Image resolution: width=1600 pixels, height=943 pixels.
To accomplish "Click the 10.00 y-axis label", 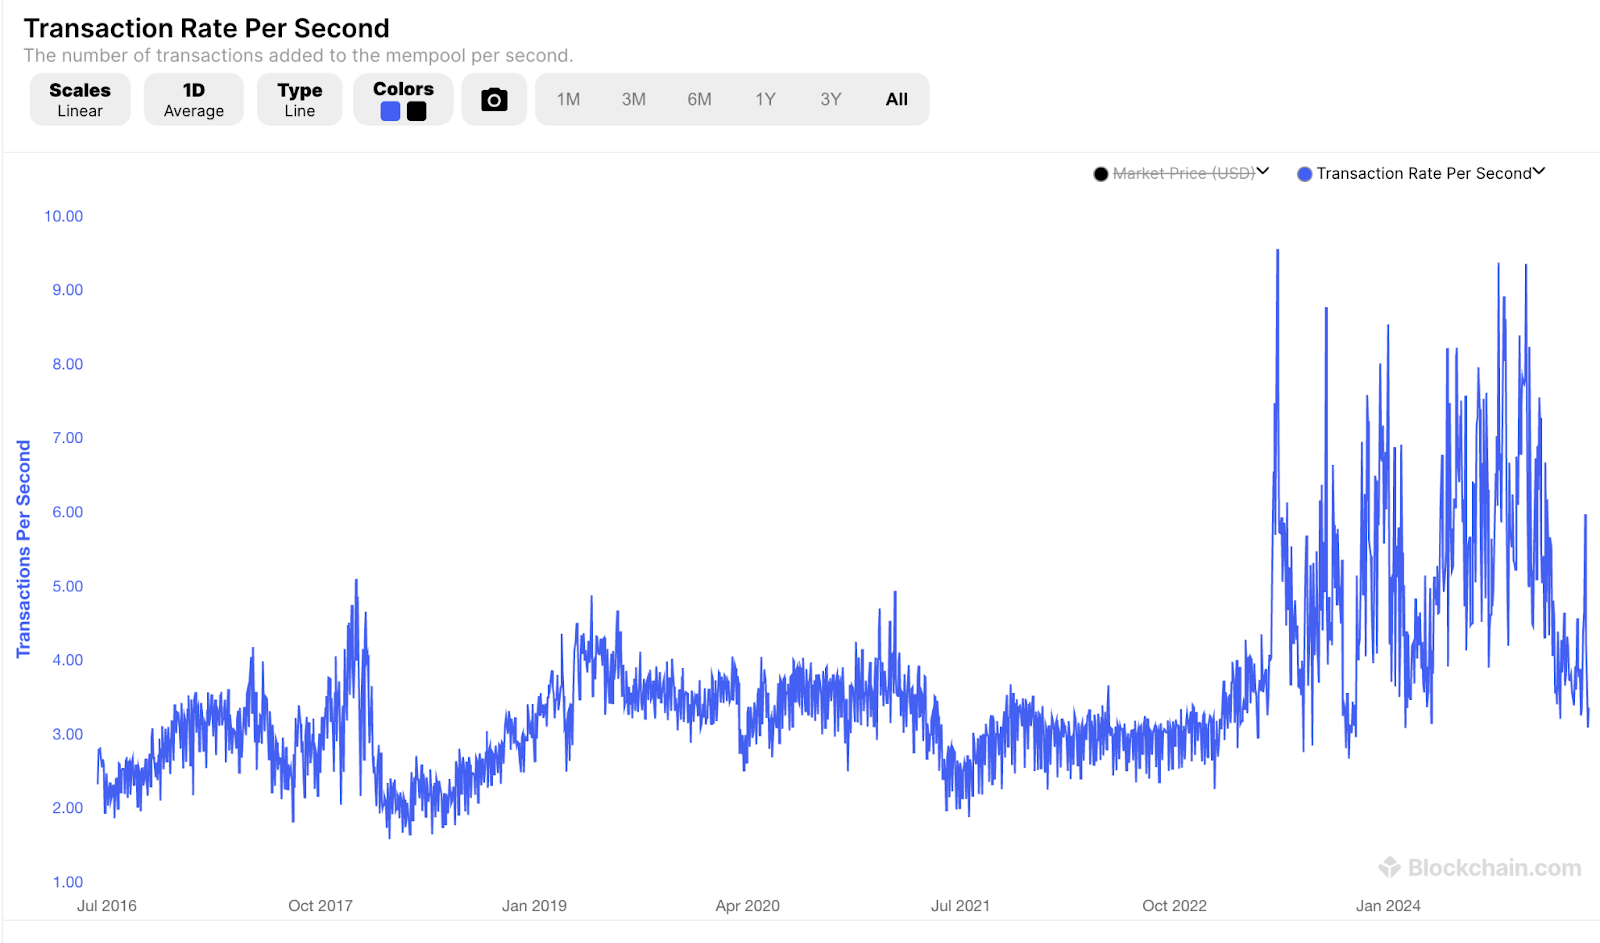I will 64,216.
